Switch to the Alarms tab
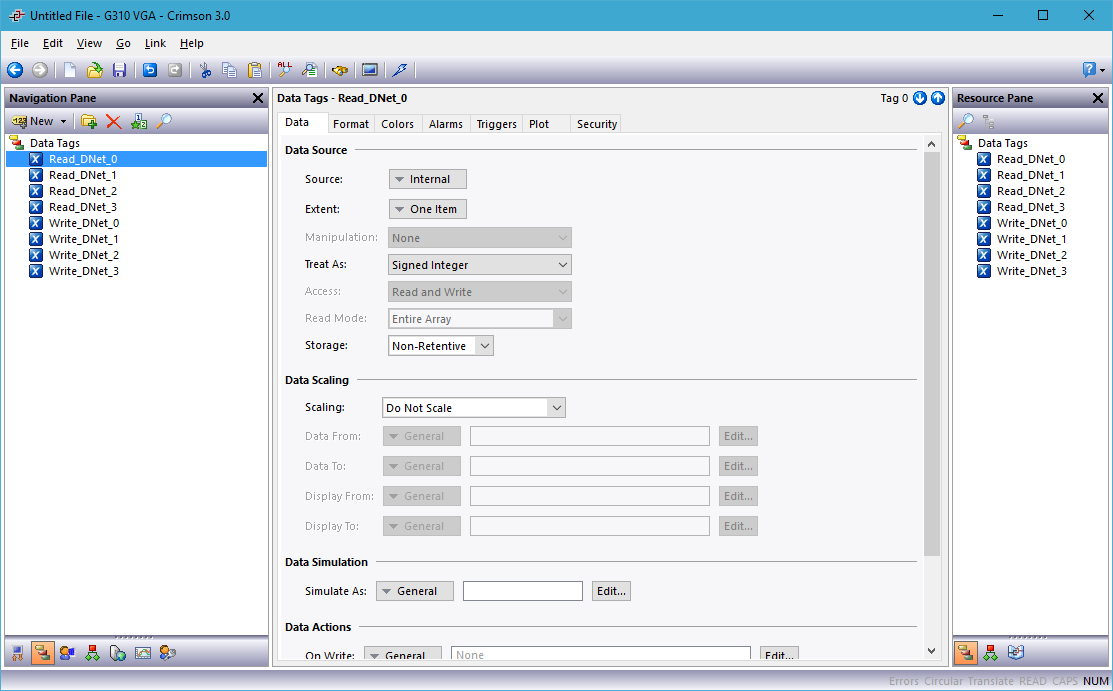This screenshot has height=691, width=1113. click(x=446, y=124)
